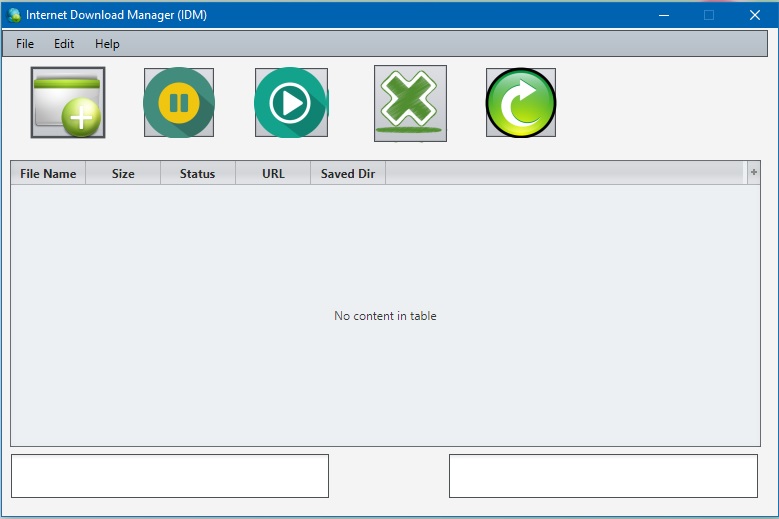The width and height of the screenshot is (779, 519).
Task: Sort by URL column header
Action: pos(273,173)
